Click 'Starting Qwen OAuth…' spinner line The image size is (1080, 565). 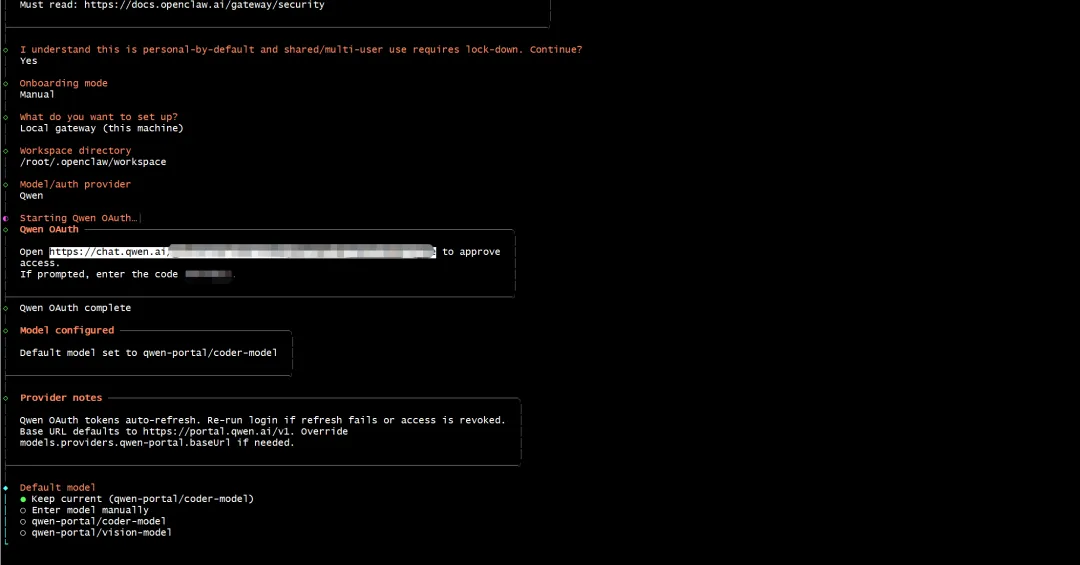(x=78, y=218)
